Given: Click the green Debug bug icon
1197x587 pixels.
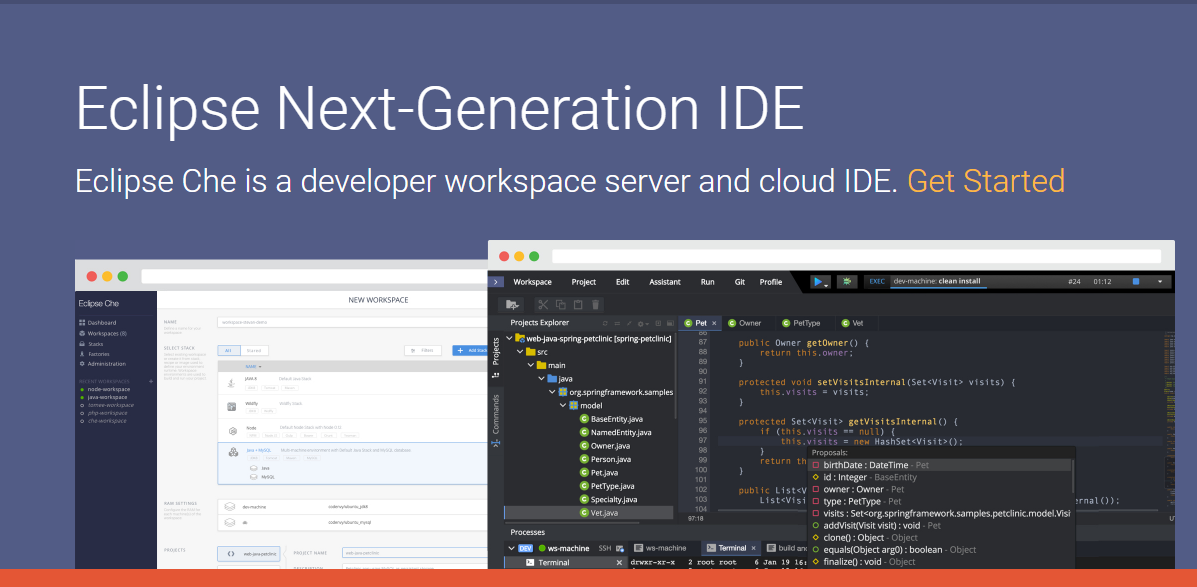Looking at the screenshot, I should coord(847,282).
